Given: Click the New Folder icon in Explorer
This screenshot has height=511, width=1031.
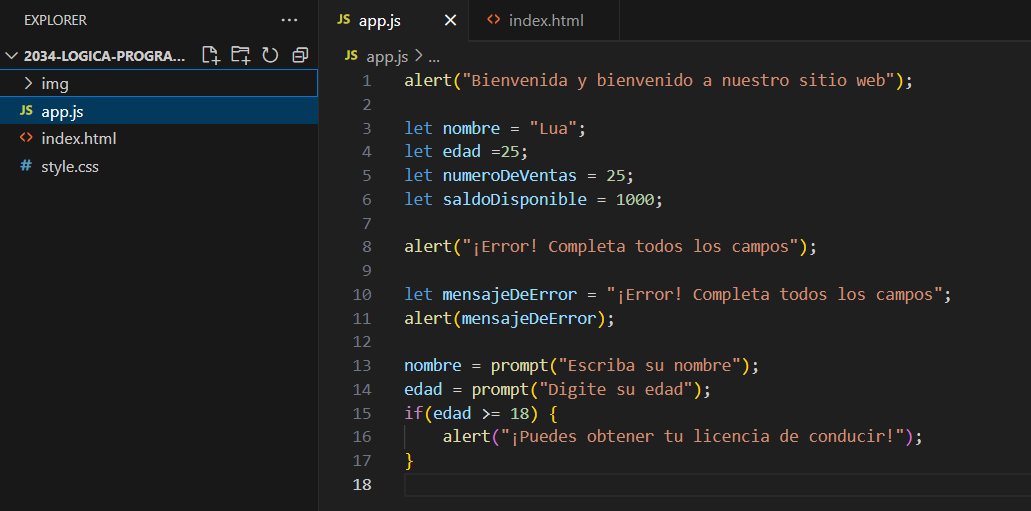Looking at the screenshot, I should 240,55.
